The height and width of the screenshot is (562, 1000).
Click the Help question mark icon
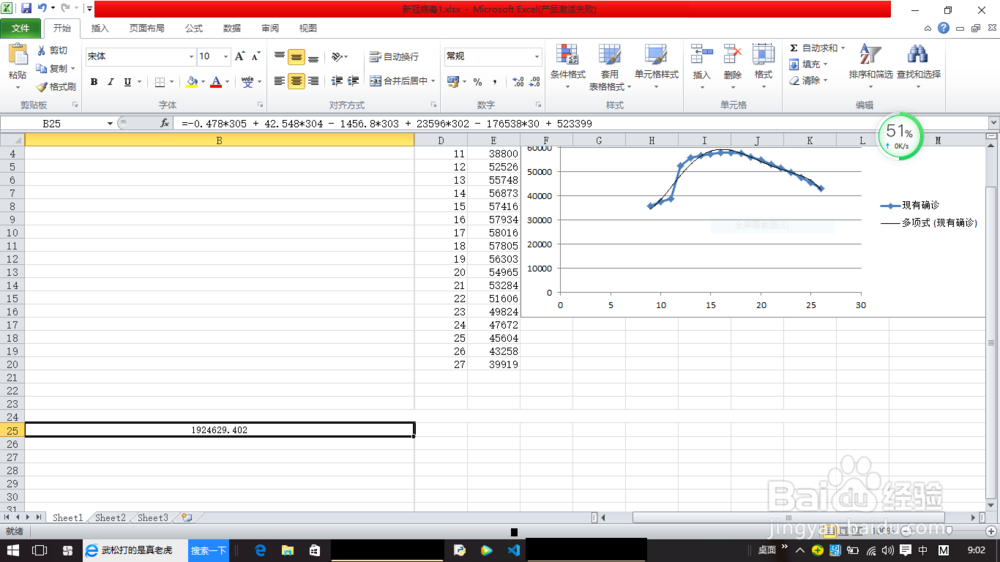pos(943,28)
